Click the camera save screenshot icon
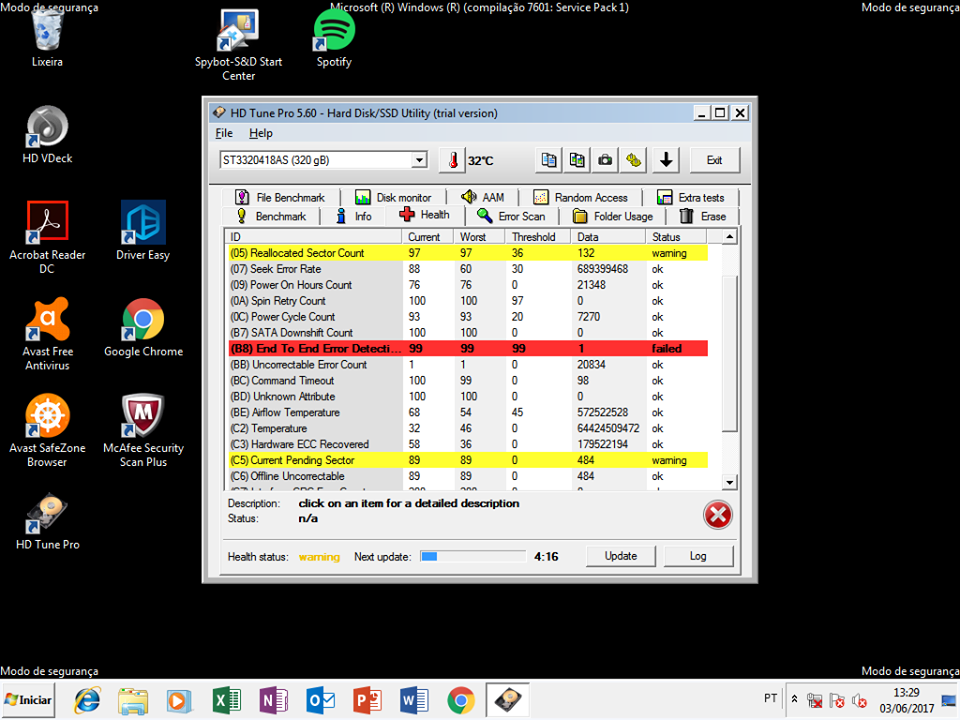The width and height of the screenshot is (960, 720). click(x=605, y=160)
